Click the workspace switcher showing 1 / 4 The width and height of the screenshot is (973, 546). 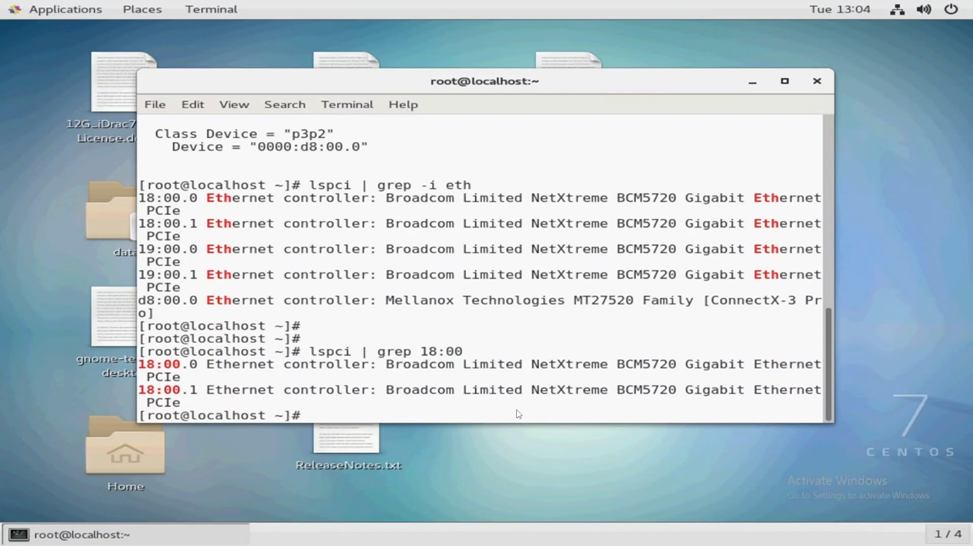[x=947, y=534]
